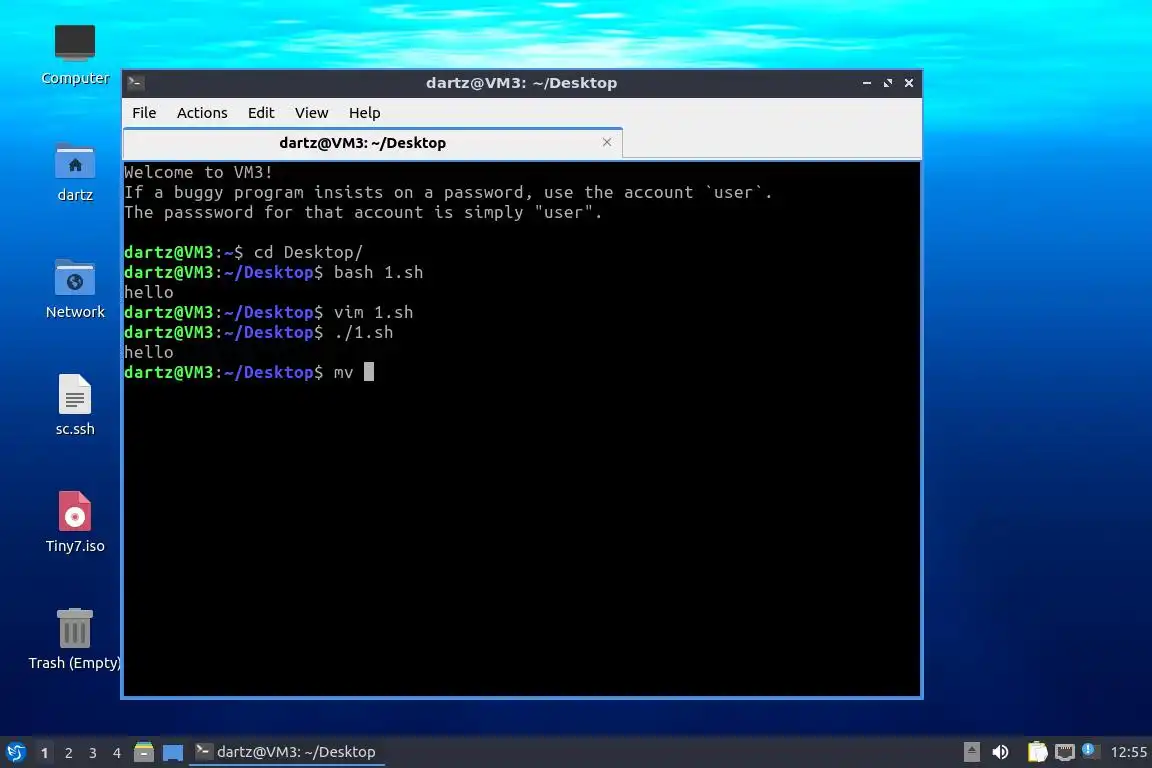Switch to workspace 2
This screenshot has height=768, width=1152.
point(68,753)
